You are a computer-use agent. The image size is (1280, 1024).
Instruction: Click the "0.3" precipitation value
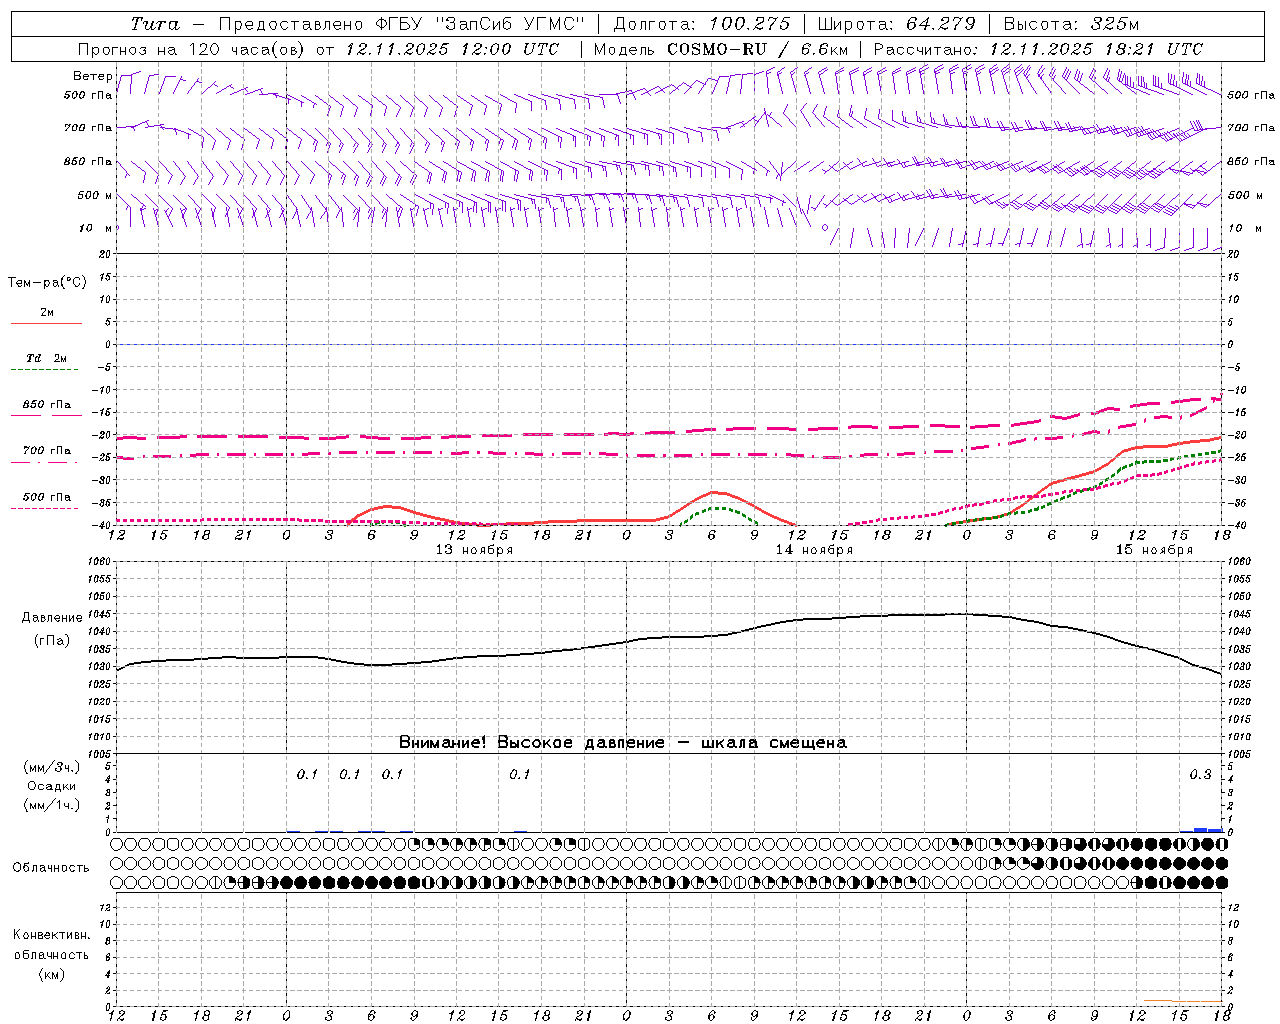[x=1200, y=775]
